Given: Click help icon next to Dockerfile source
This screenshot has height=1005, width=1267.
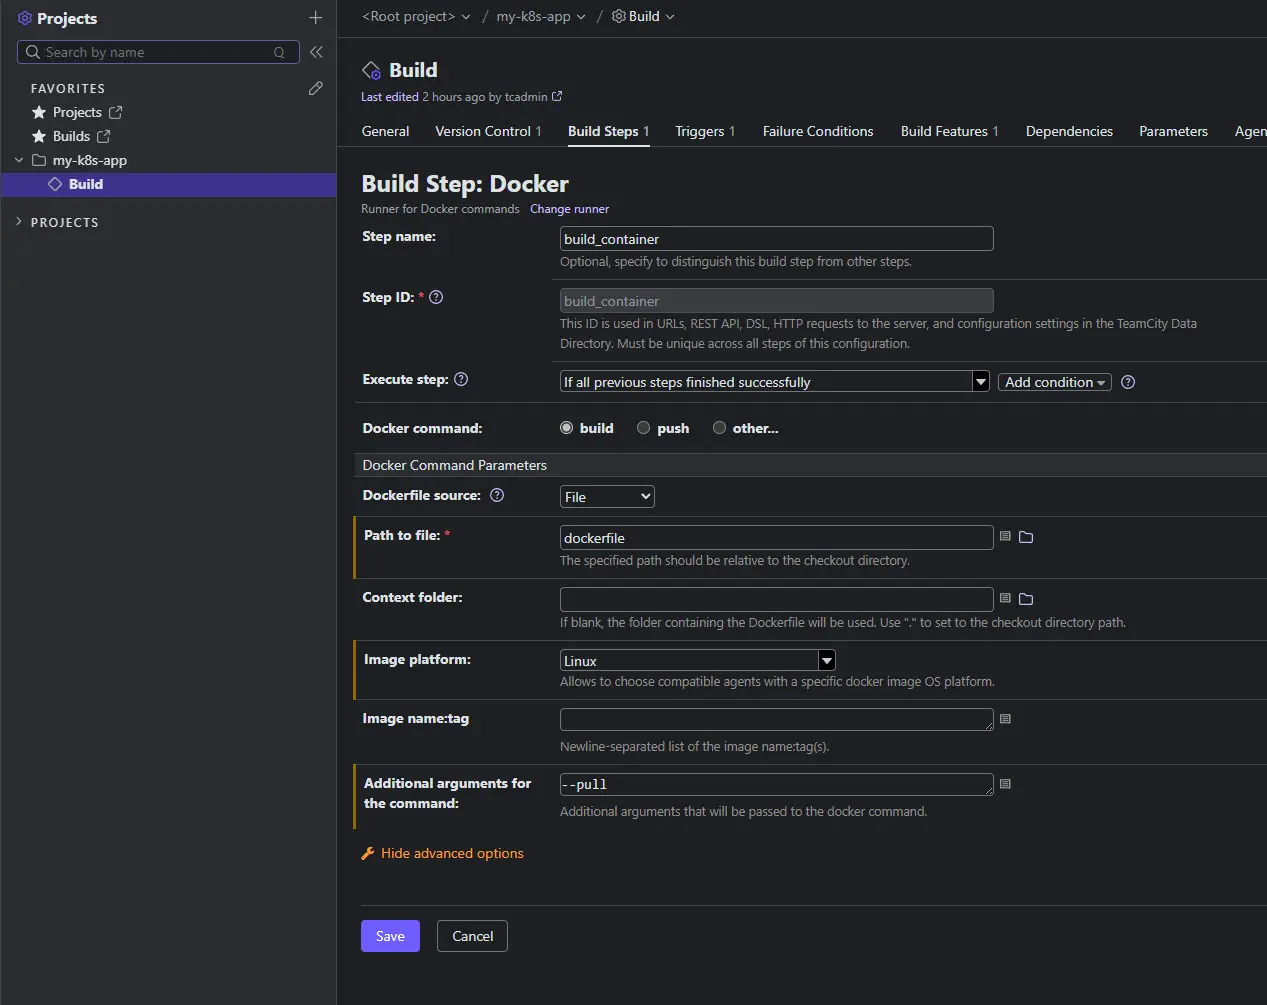Looking at the screenshot, I should tap(497, 495).
